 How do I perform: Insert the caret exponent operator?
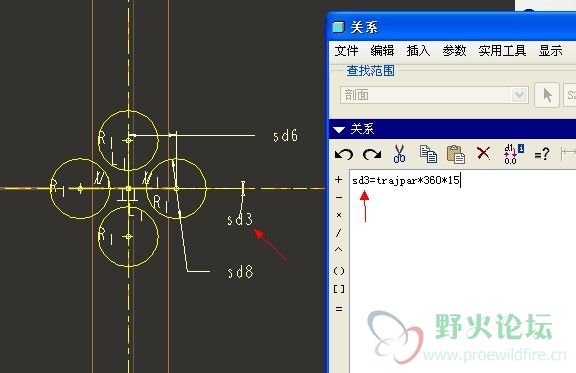(x=339, y=250)
